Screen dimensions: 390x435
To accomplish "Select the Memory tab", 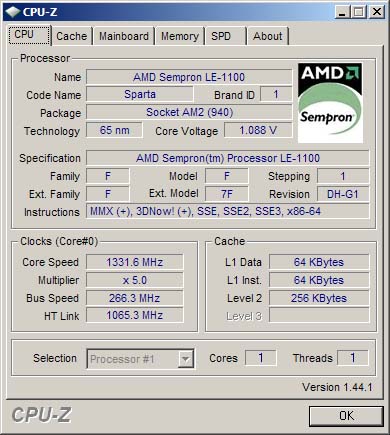I will (x=180, y=36).
